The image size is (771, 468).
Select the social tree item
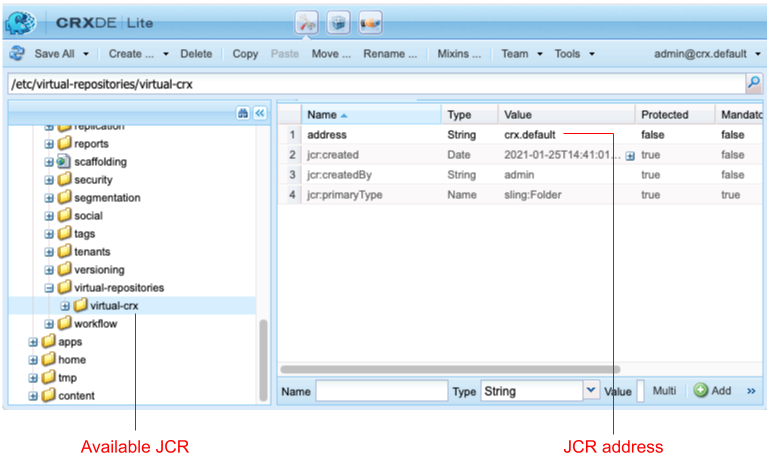[89, 215]
